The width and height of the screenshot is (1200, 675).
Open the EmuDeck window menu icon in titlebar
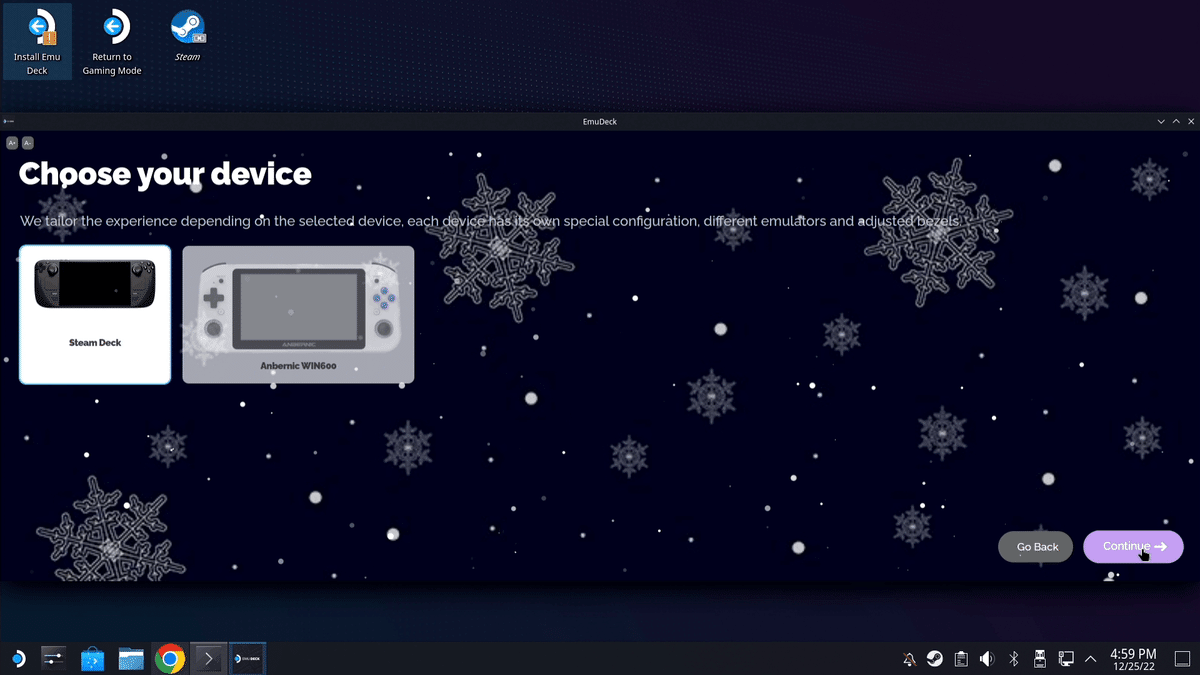pyautogui.click(x=8, y=121)
